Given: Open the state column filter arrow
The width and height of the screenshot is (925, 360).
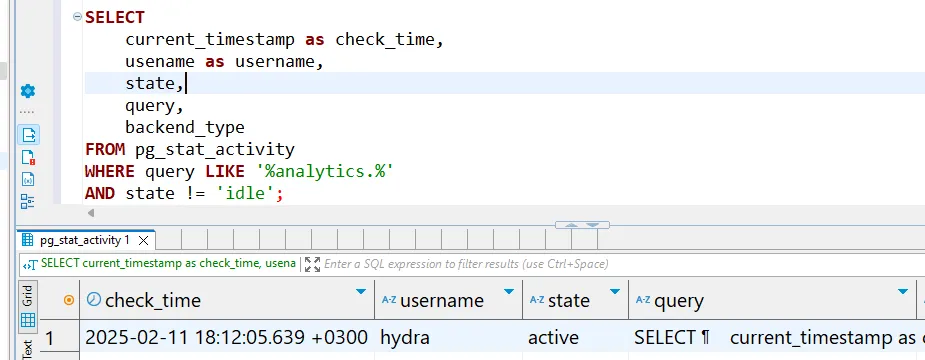Looking at the screenshot, I should click(615, 292).
